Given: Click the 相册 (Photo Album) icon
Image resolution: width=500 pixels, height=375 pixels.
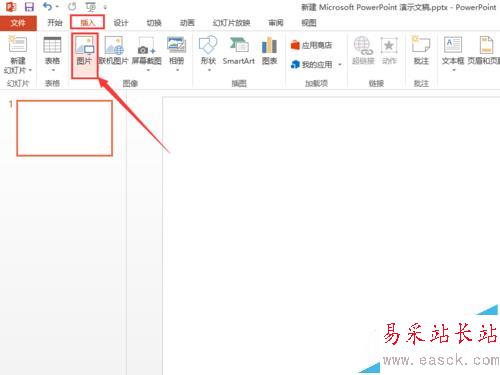Looking at the screenshot, I should click(x=177, y=45).
